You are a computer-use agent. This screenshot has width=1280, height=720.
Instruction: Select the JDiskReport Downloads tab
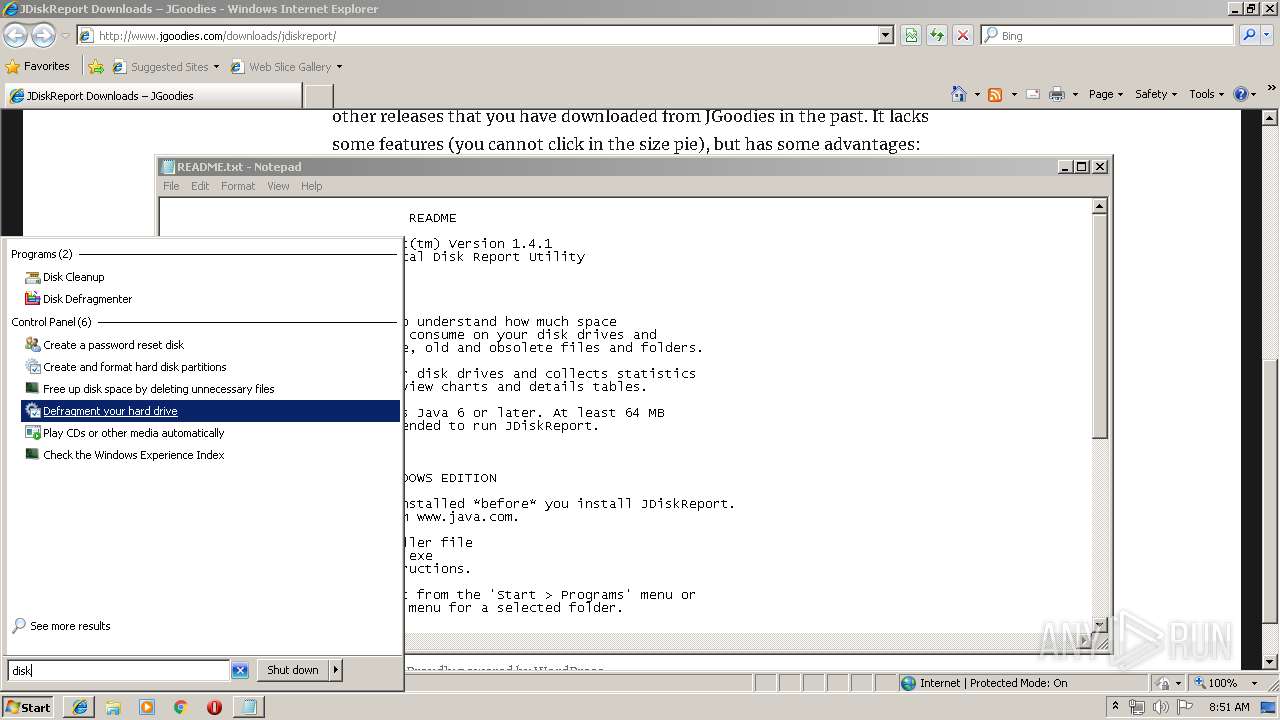[153, 96]
